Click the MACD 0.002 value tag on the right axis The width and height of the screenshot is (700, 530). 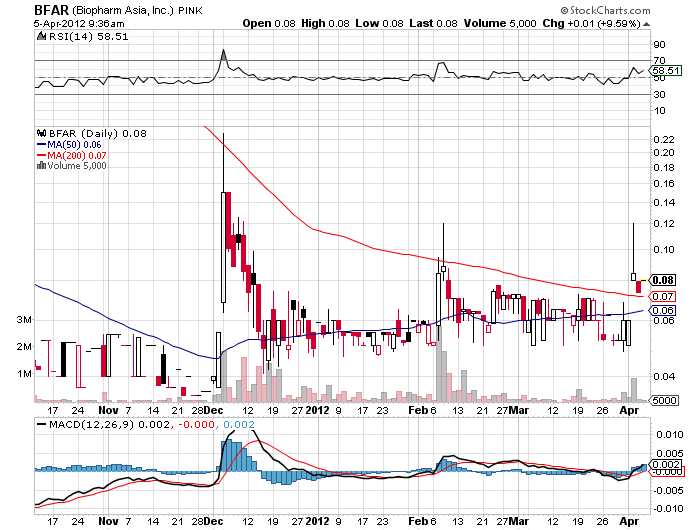tap(665, 464)
